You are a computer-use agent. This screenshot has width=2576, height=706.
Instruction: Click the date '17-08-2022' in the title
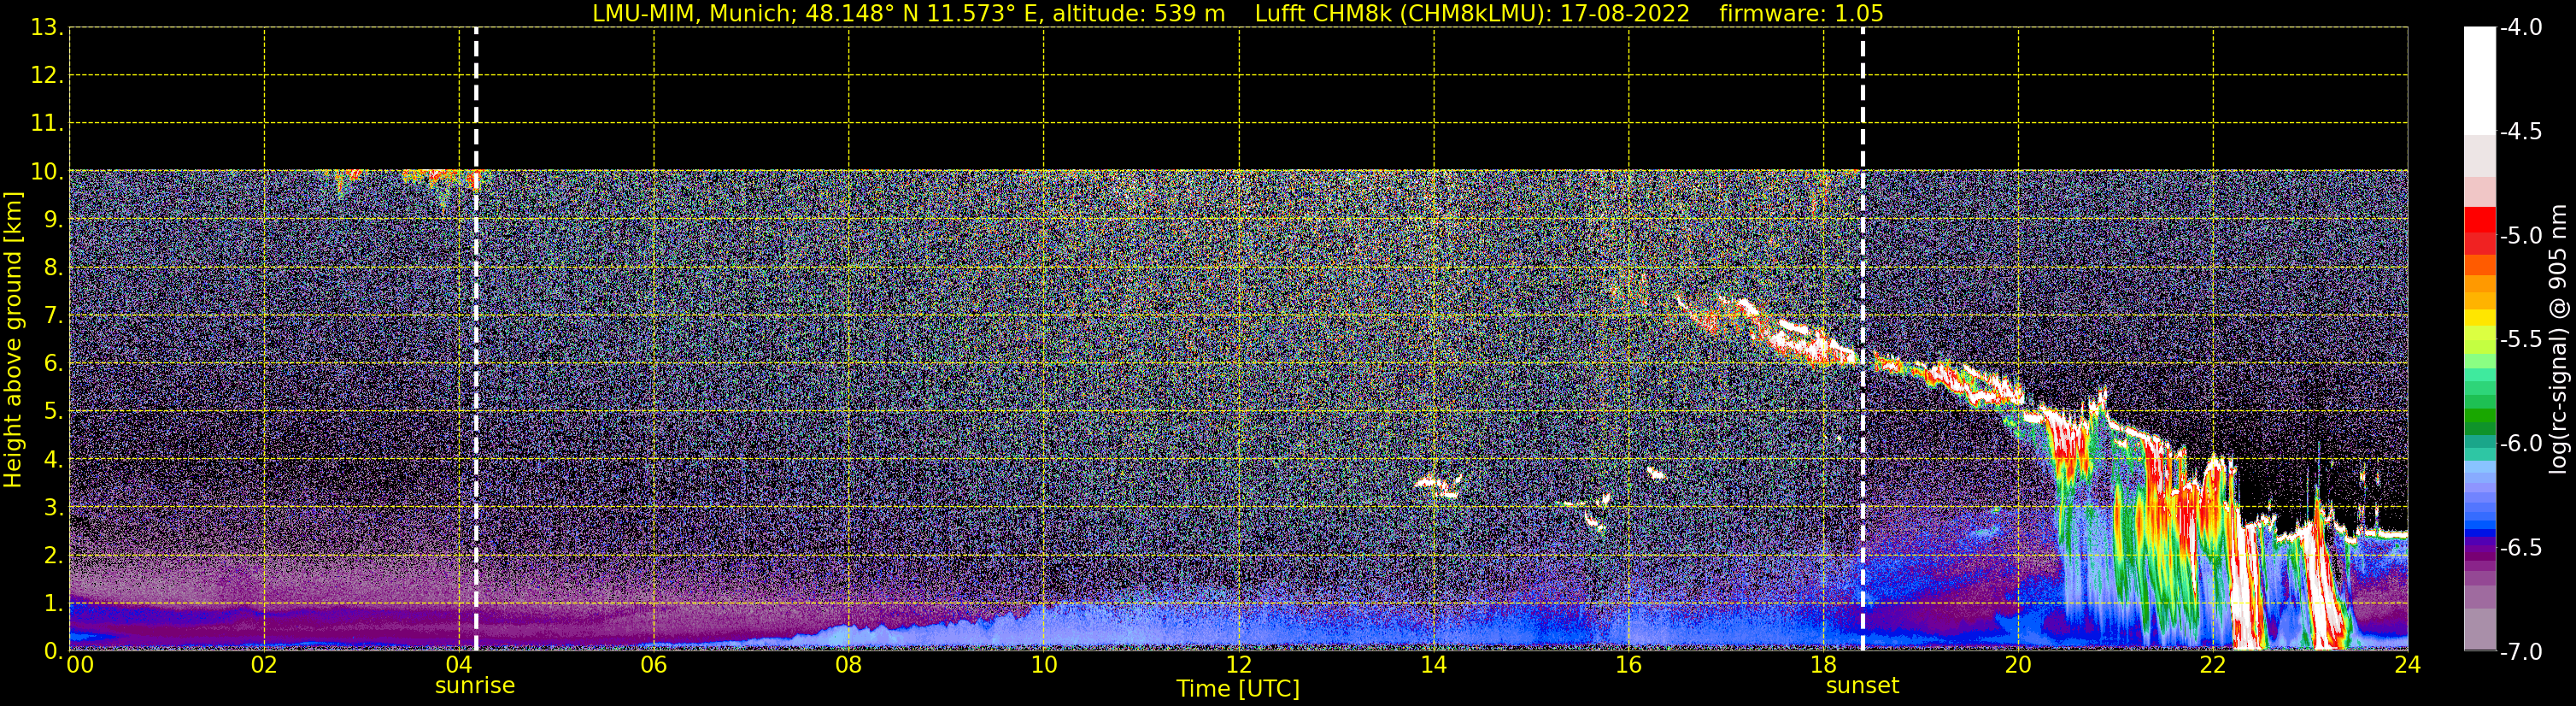[1625, 14]
